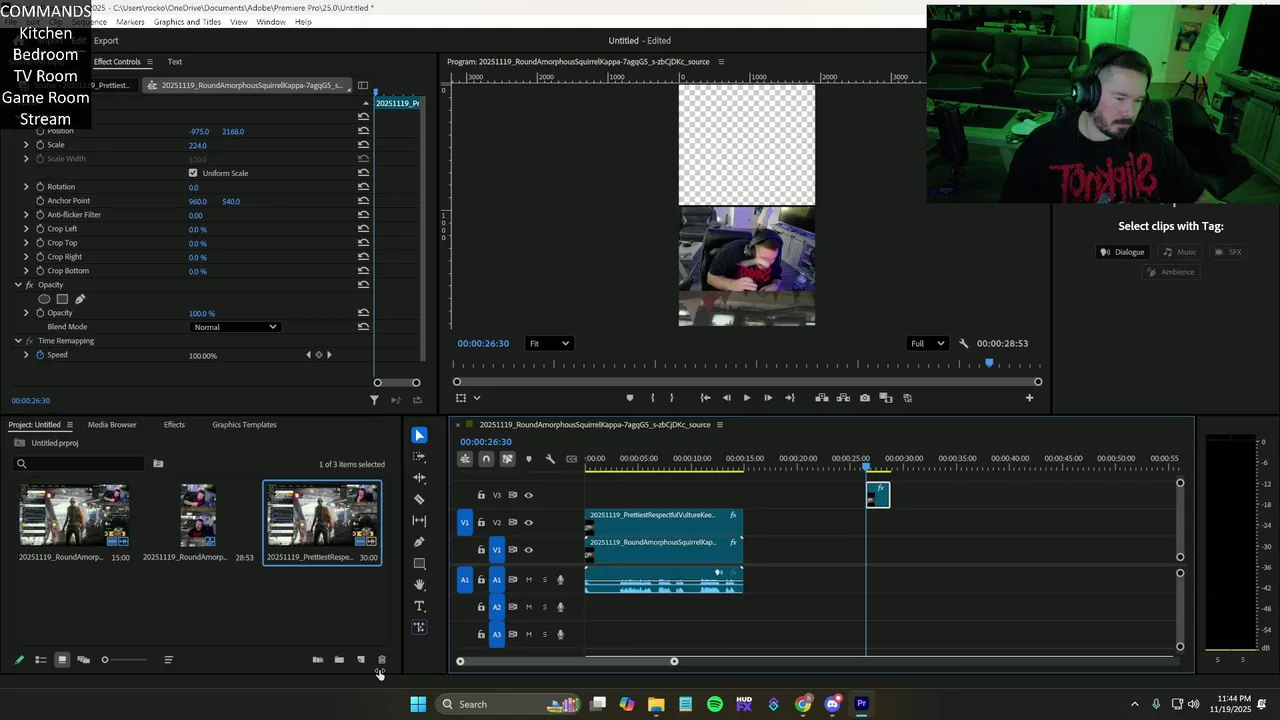Click the Lift button in Program monitor
Screen dimensions: 1280x720
point(822,398)
